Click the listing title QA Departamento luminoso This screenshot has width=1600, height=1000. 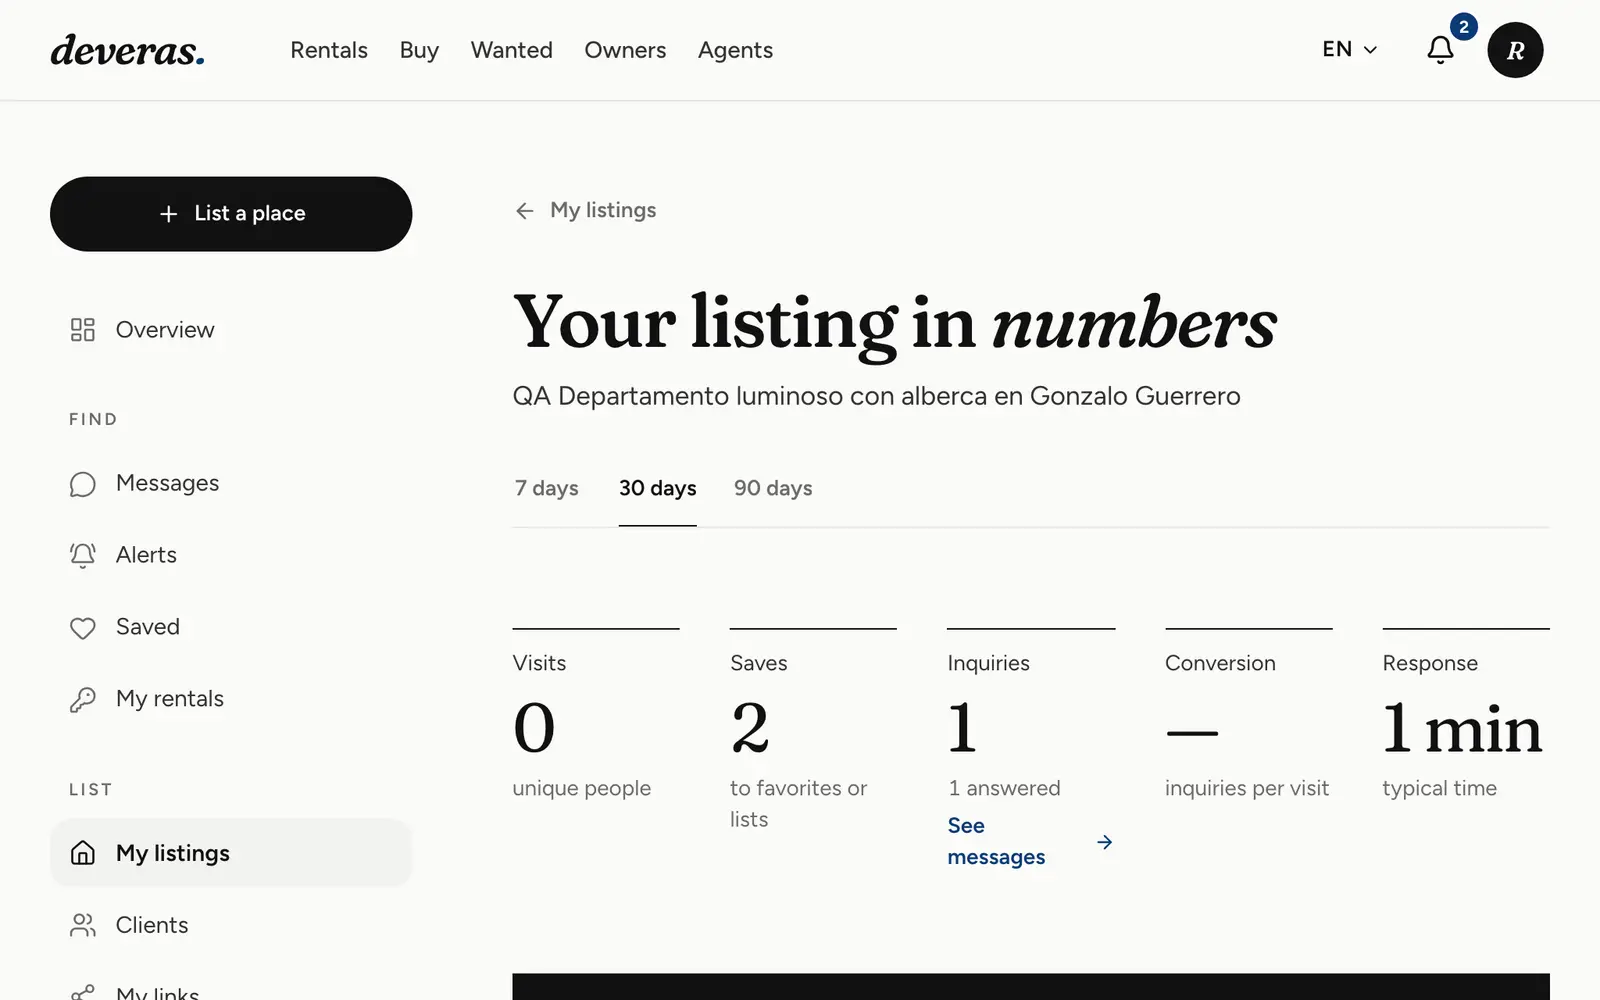click(x=877, y=396)
